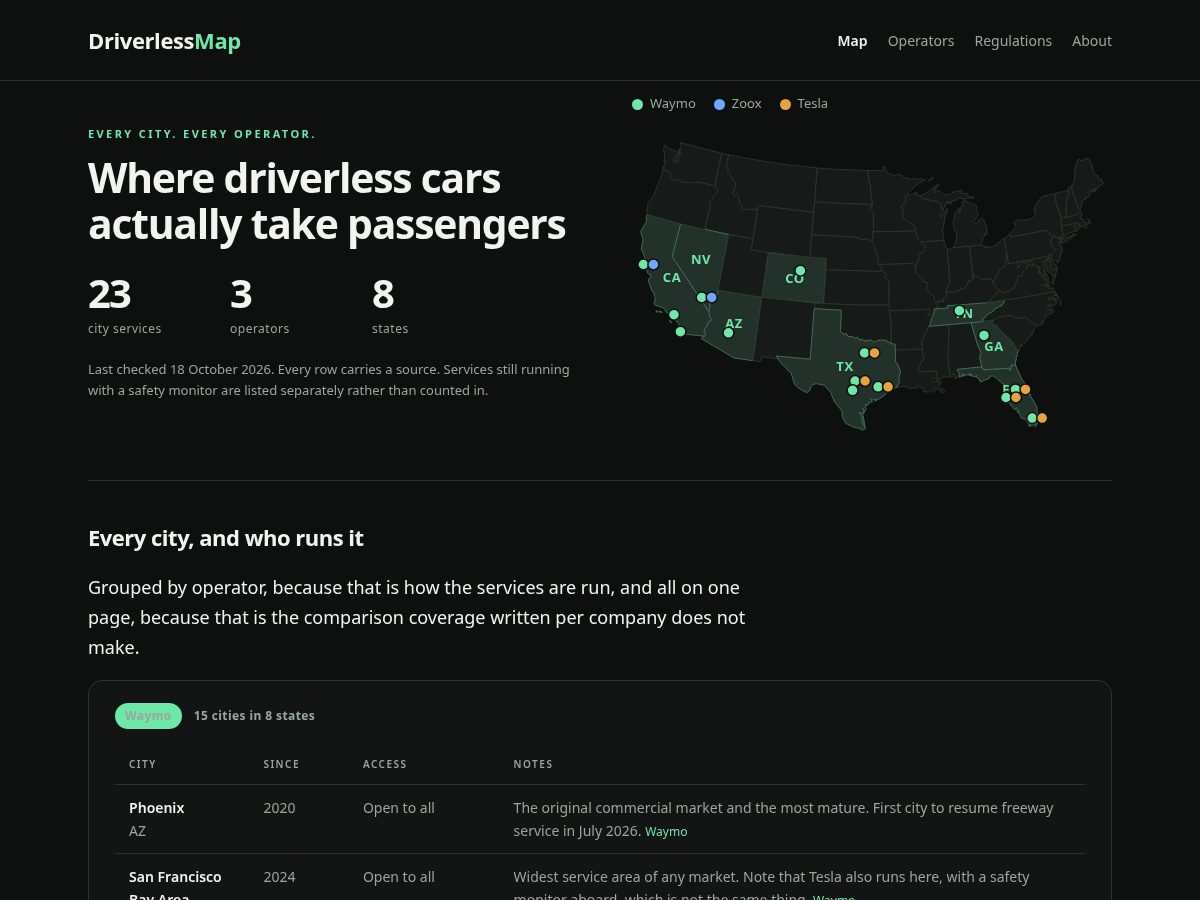Viewport: 1200px width, 900px height.
Task: Click the "3" operators stat
Action: click(x=241, y=294)
